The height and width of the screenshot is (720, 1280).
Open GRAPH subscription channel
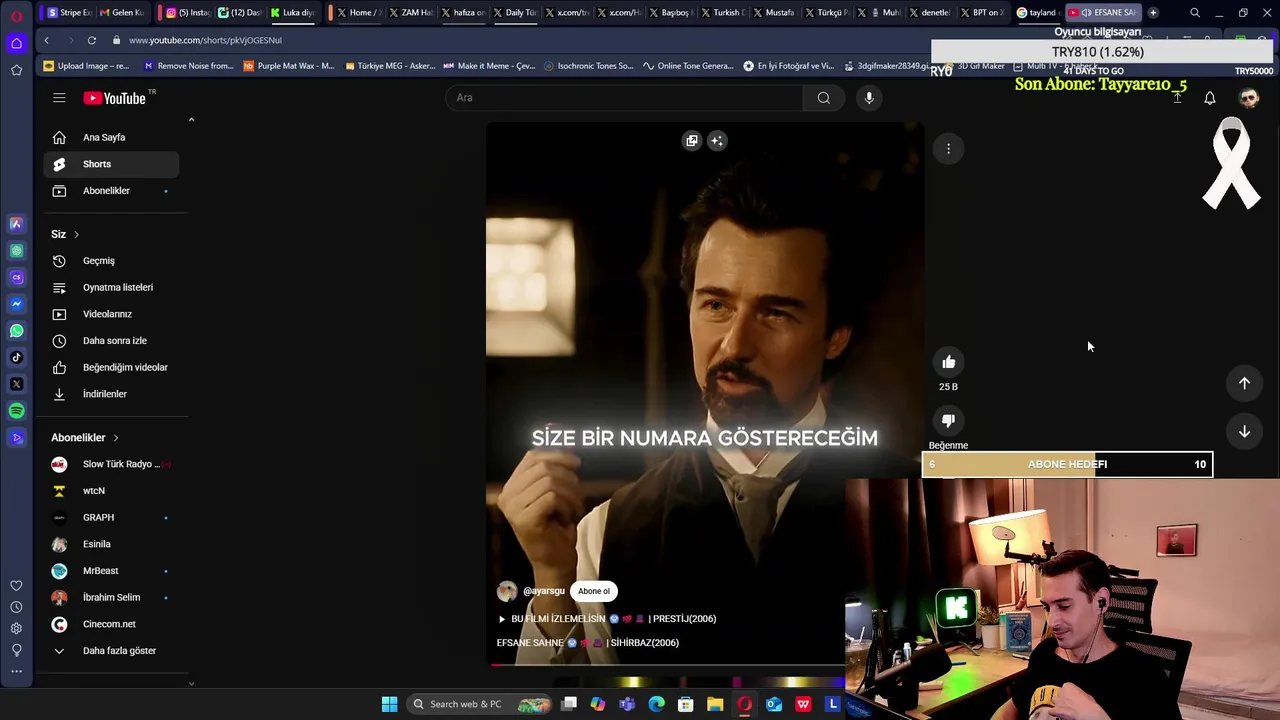click(111, 517)
